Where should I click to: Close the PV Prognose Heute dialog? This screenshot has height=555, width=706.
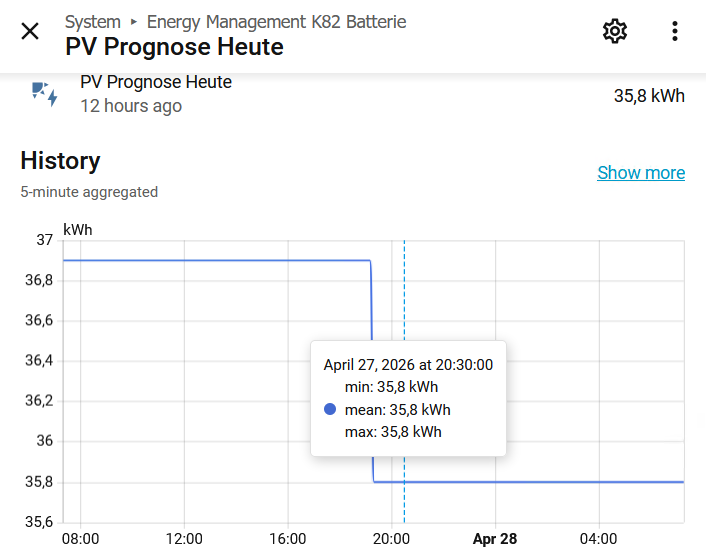coord(30,31)
